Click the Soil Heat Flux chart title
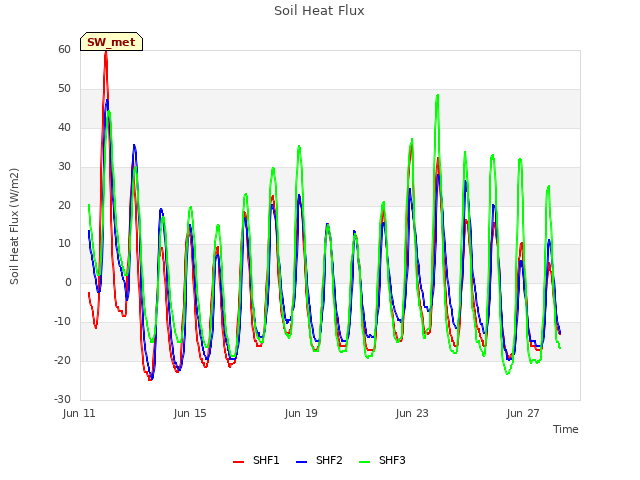The width and height of the screenshot is (640, 480). pos(319,11)
